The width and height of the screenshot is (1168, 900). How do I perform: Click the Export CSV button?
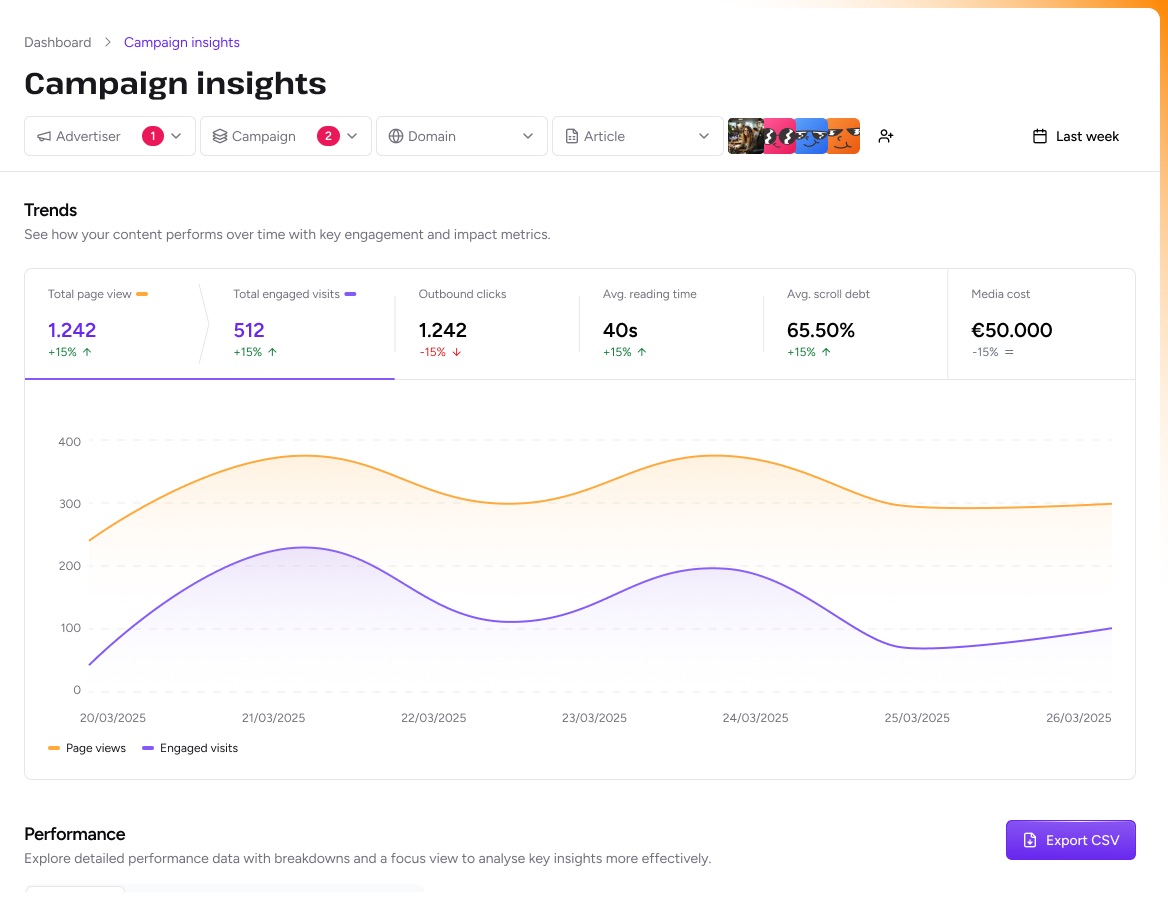(x=1070, y=840)
